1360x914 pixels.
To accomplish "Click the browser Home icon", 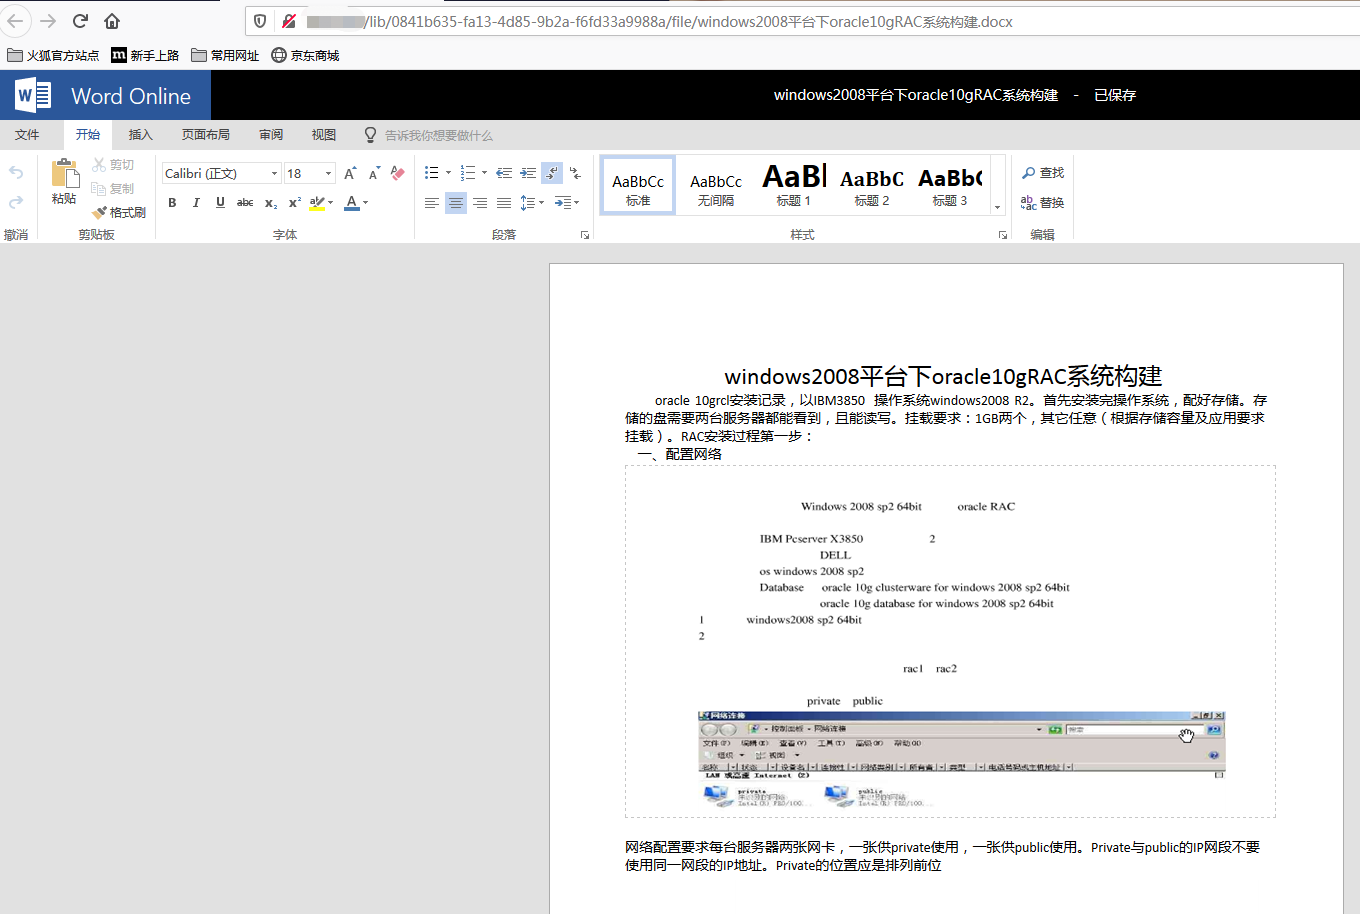I will (112, 21).
